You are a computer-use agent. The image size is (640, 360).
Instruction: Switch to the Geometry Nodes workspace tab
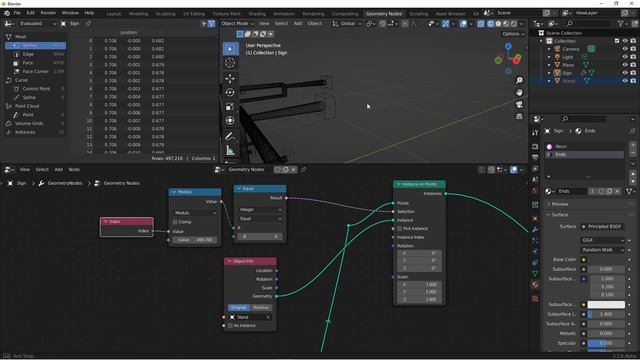pyautogui.click(x=384, y=13)
